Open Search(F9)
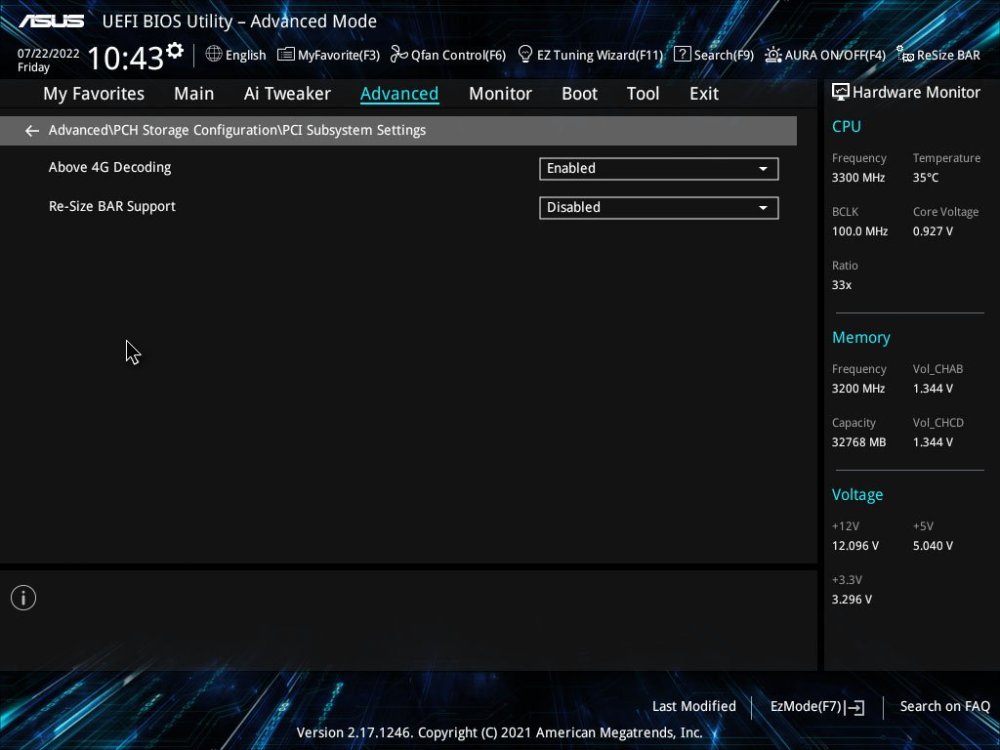The image size is (1000, 750). click(x=714, y=55)
